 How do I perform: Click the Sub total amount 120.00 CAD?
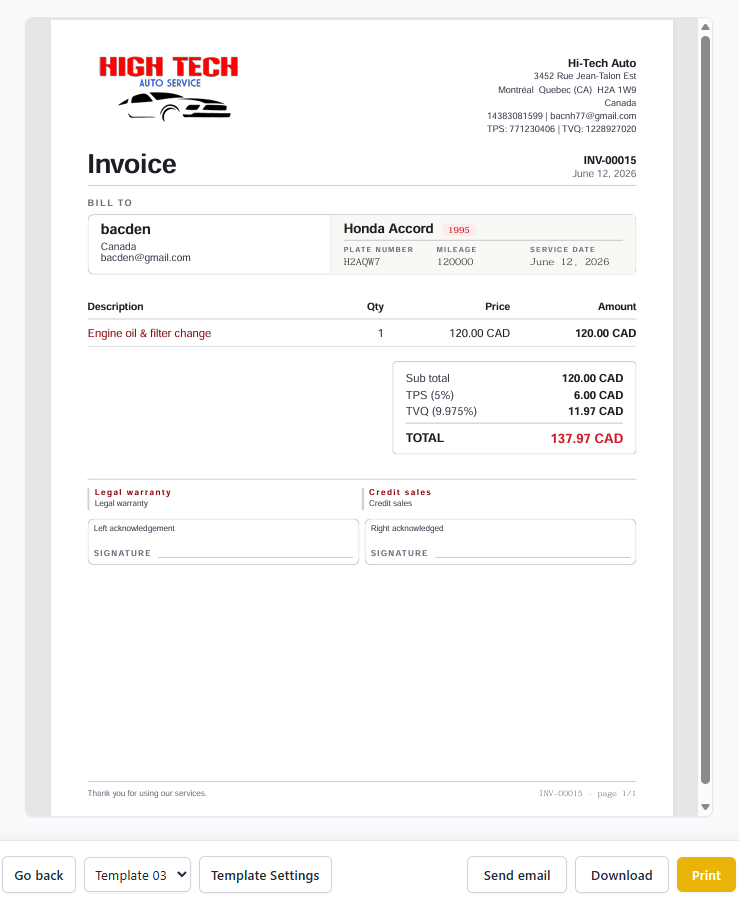(592, 379)
